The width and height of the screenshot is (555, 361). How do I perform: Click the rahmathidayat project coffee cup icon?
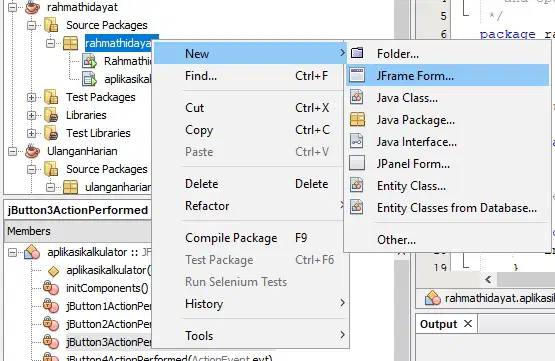tap(33, 7)
